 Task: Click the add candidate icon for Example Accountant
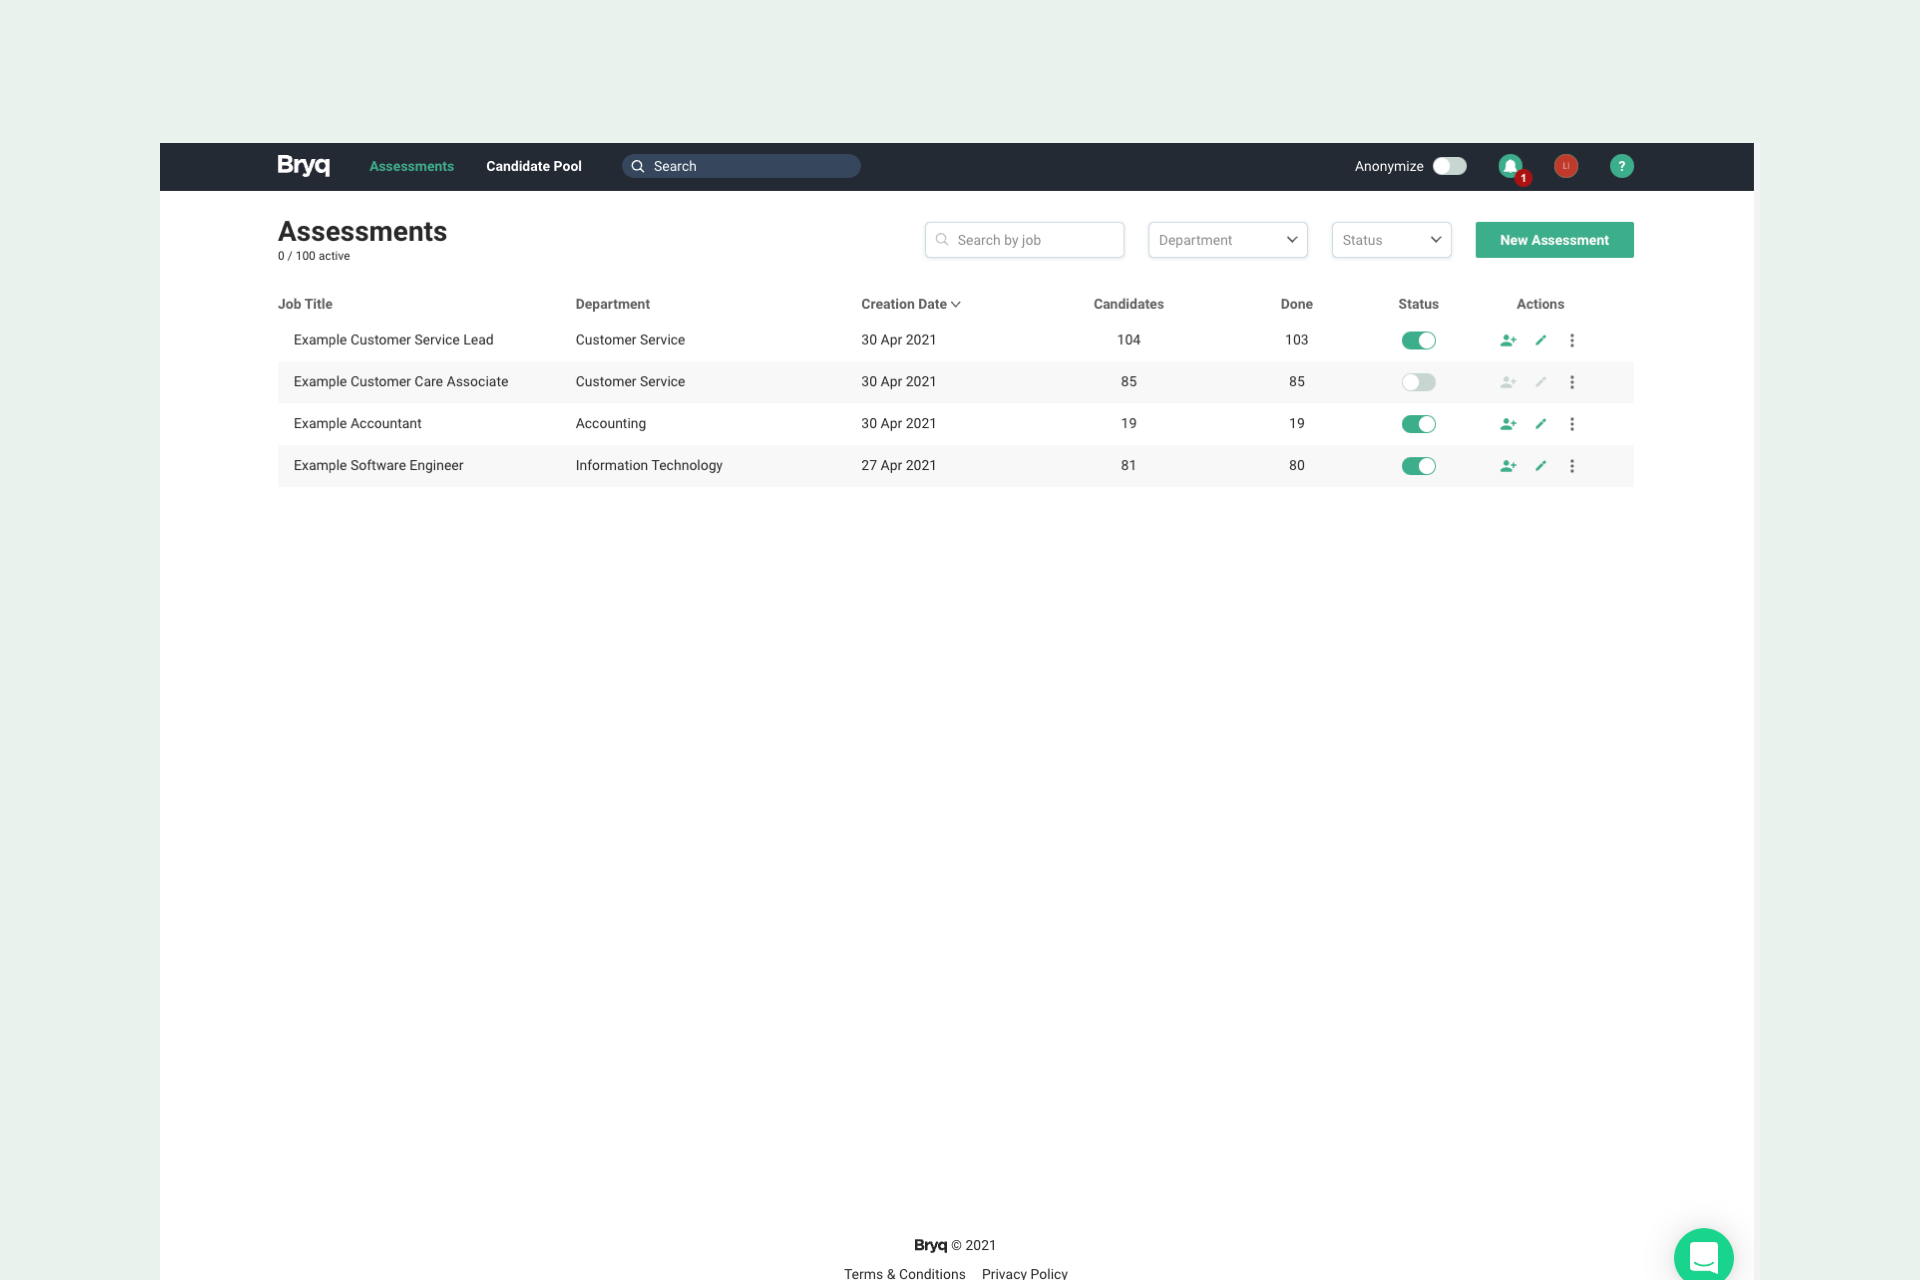pyautogui.click(x=1508, y=424)
